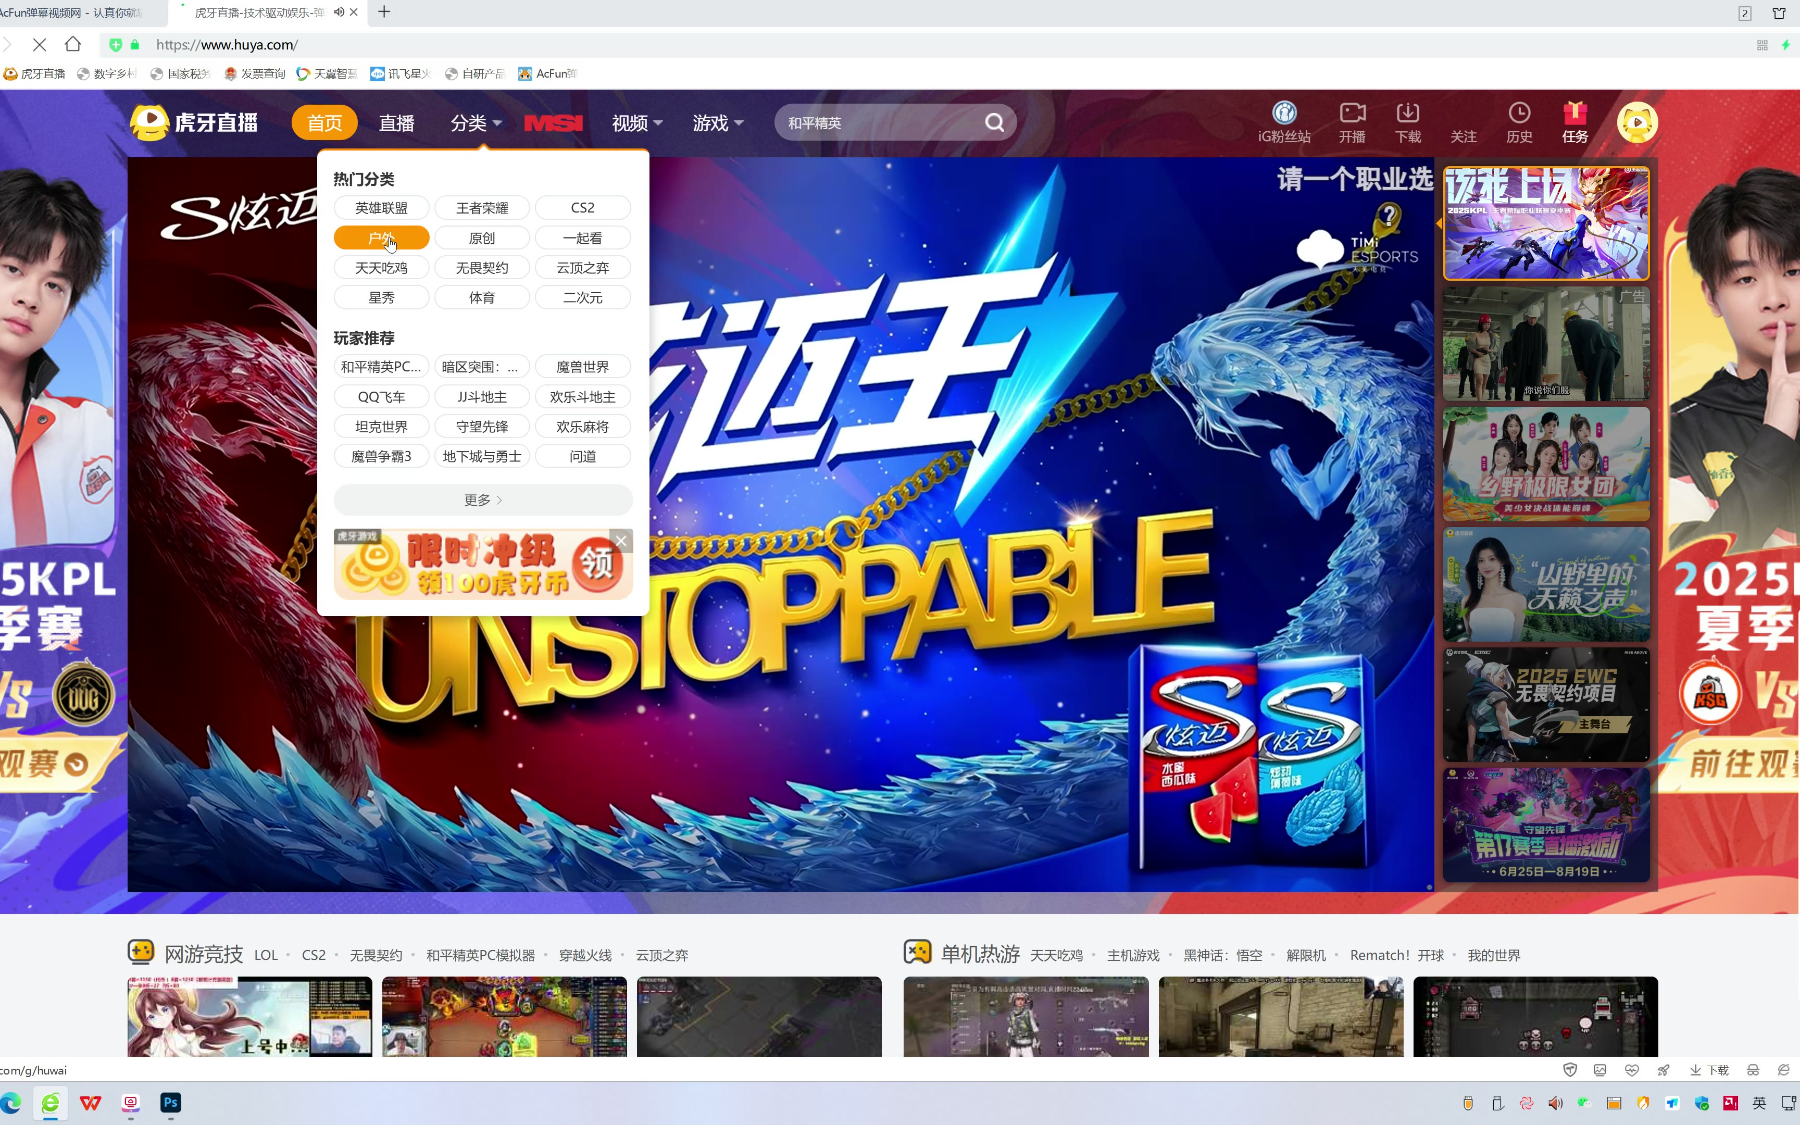The image size is (1800, 1125).
Task: Select 天天吃鸡 category in popup
Action: (x=382, y=268)
